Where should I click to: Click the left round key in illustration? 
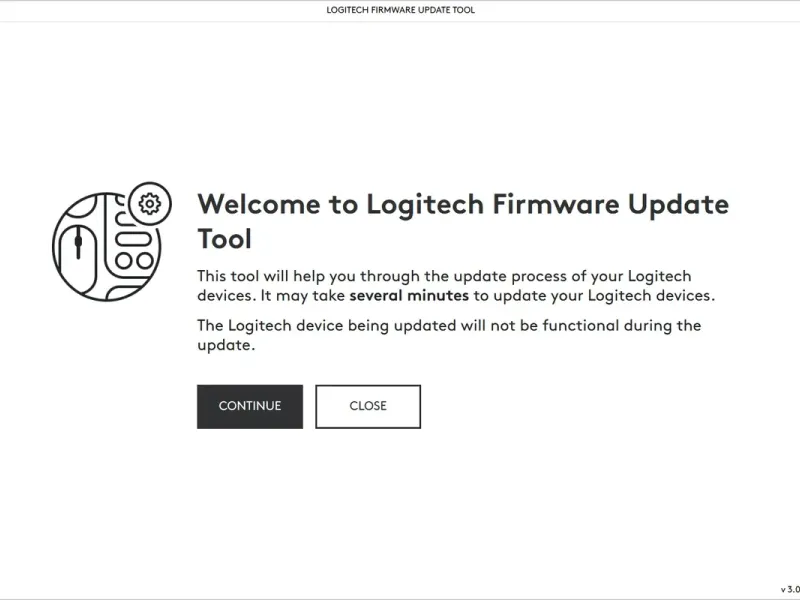point(123,261)
